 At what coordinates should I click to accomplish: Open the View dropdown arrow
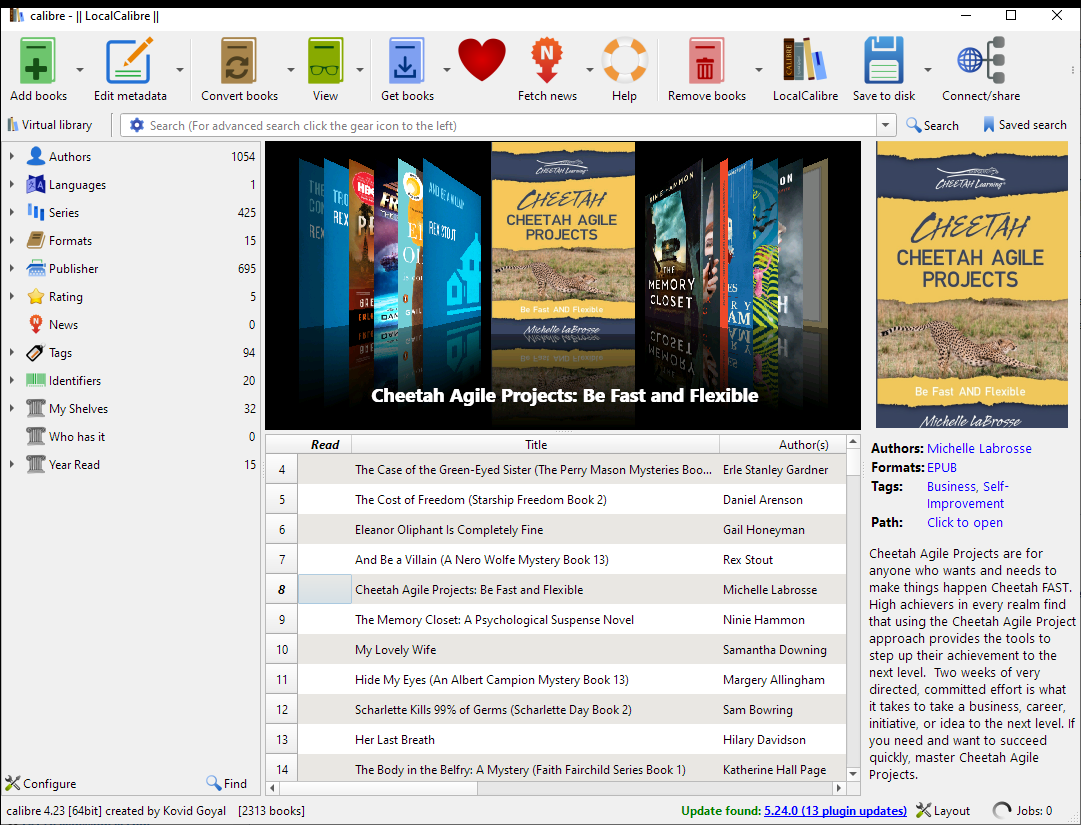360,70
